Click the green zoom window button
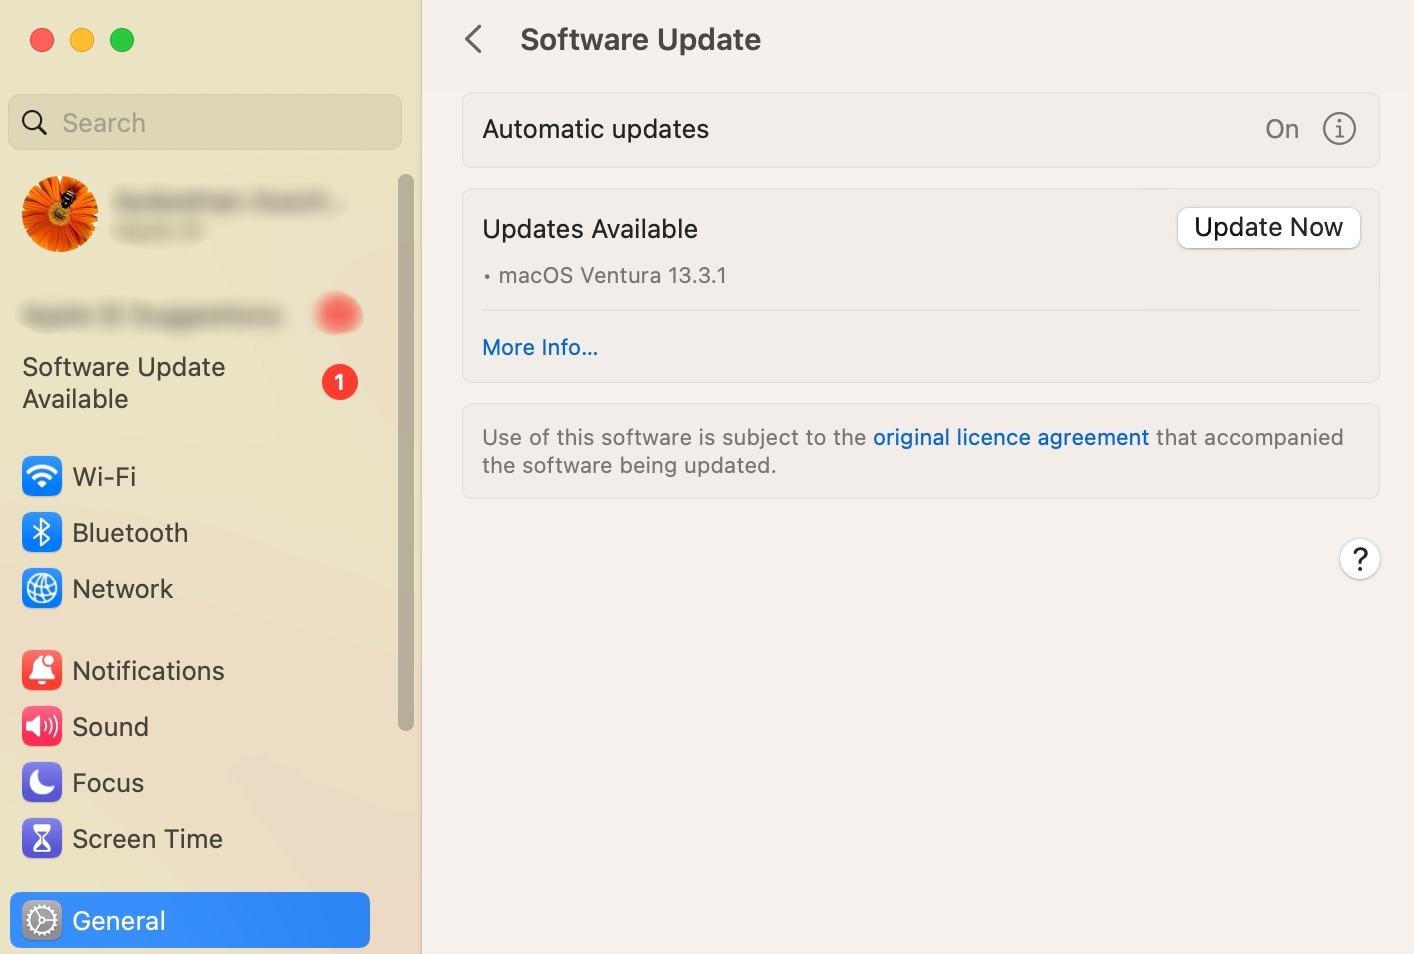This screenshot has width=1414, height=954. click(x=122, y=40)
